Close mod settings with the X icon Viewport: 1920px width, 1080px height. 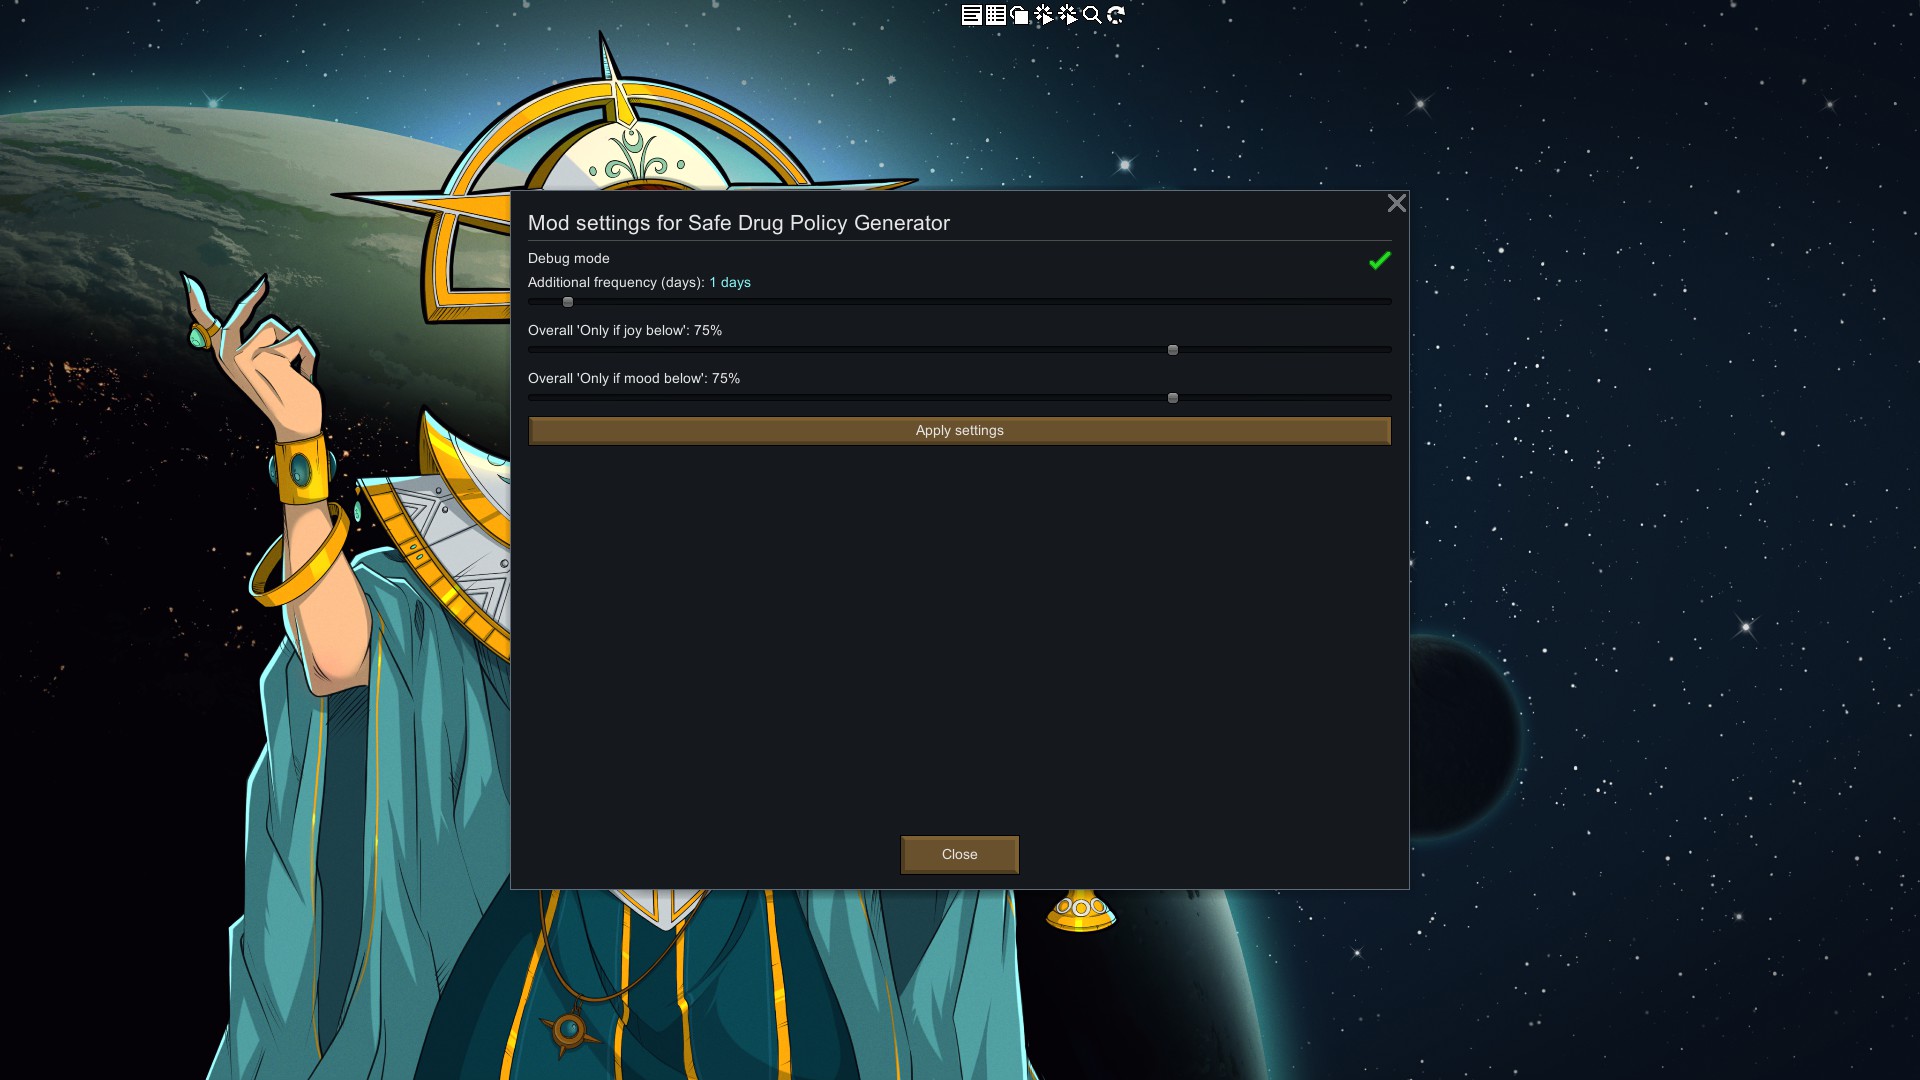(1397, 203)
